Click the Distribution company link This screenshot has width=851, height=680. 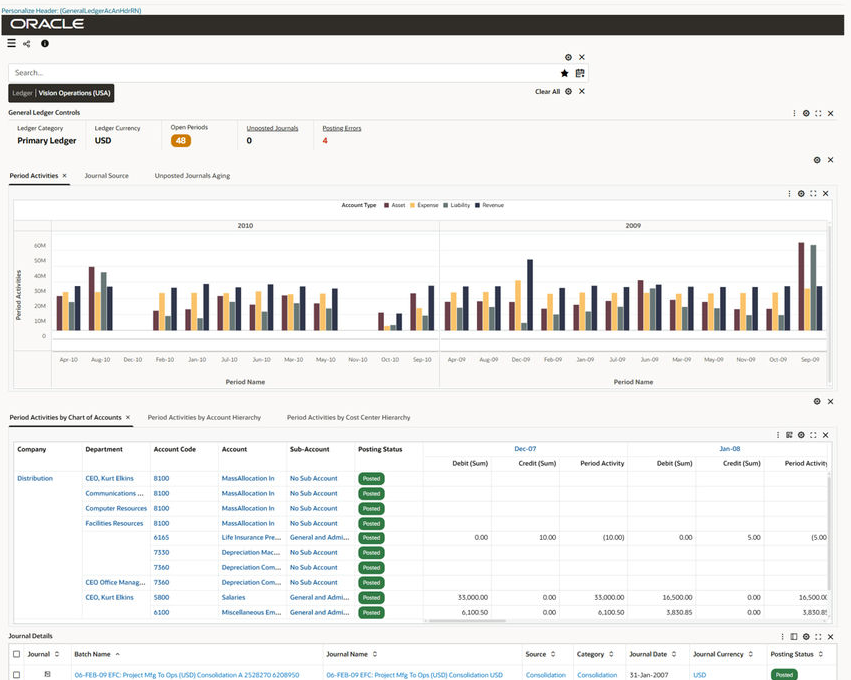[35, 479]
